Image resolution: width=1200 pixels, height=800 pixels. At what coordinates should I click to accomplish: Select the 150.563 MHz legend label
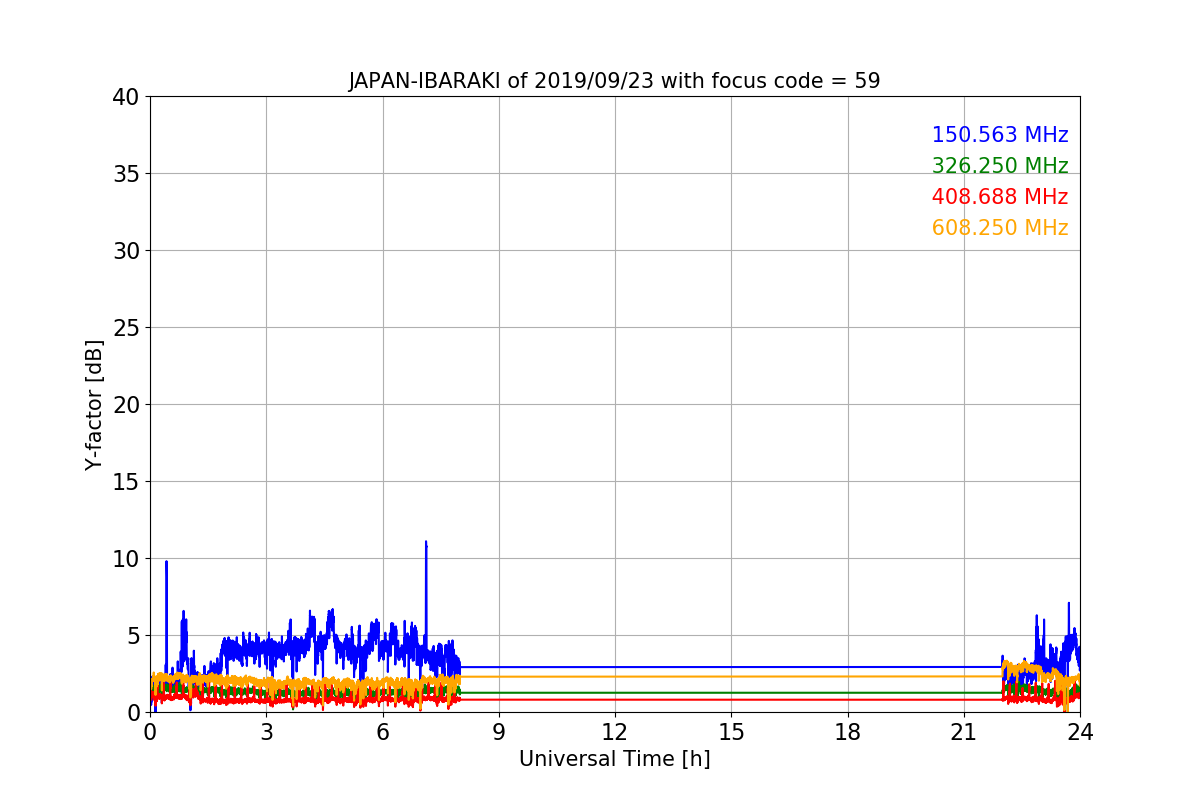point(1000,135)
